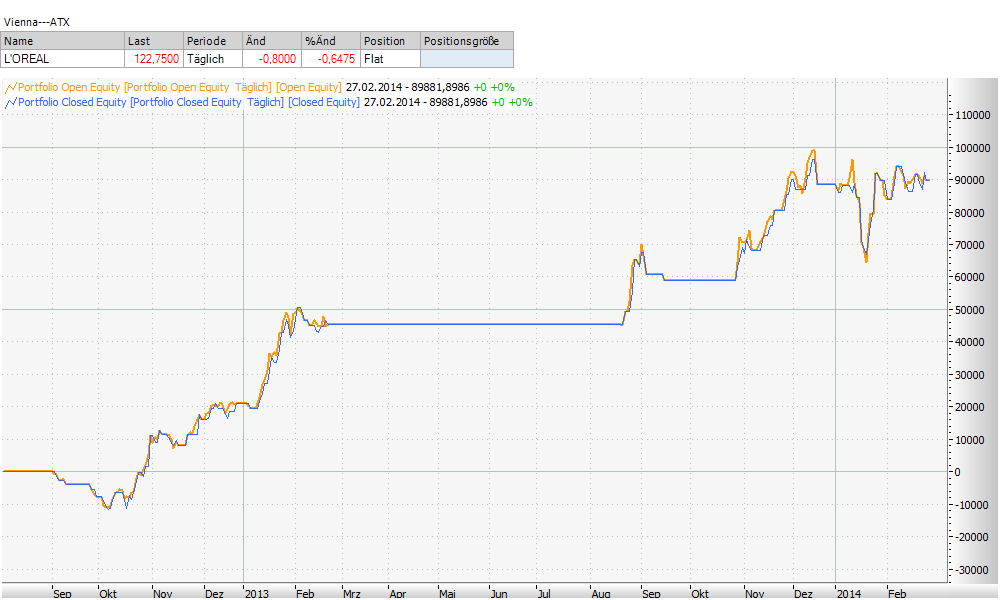
Task: Click the Vienna---ATX title
Action: (36, 22)
